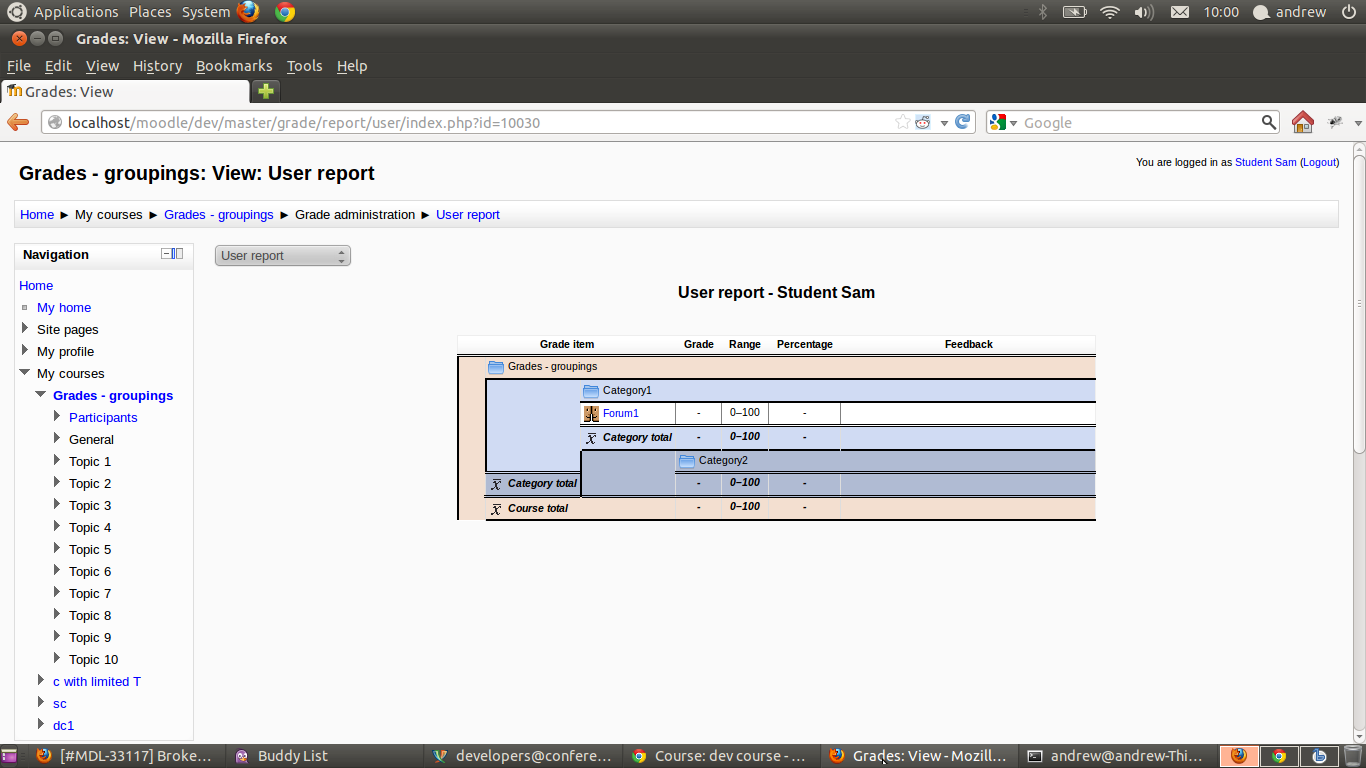Open the volume indicator
1366x768 pixels.
[1144, 12]
